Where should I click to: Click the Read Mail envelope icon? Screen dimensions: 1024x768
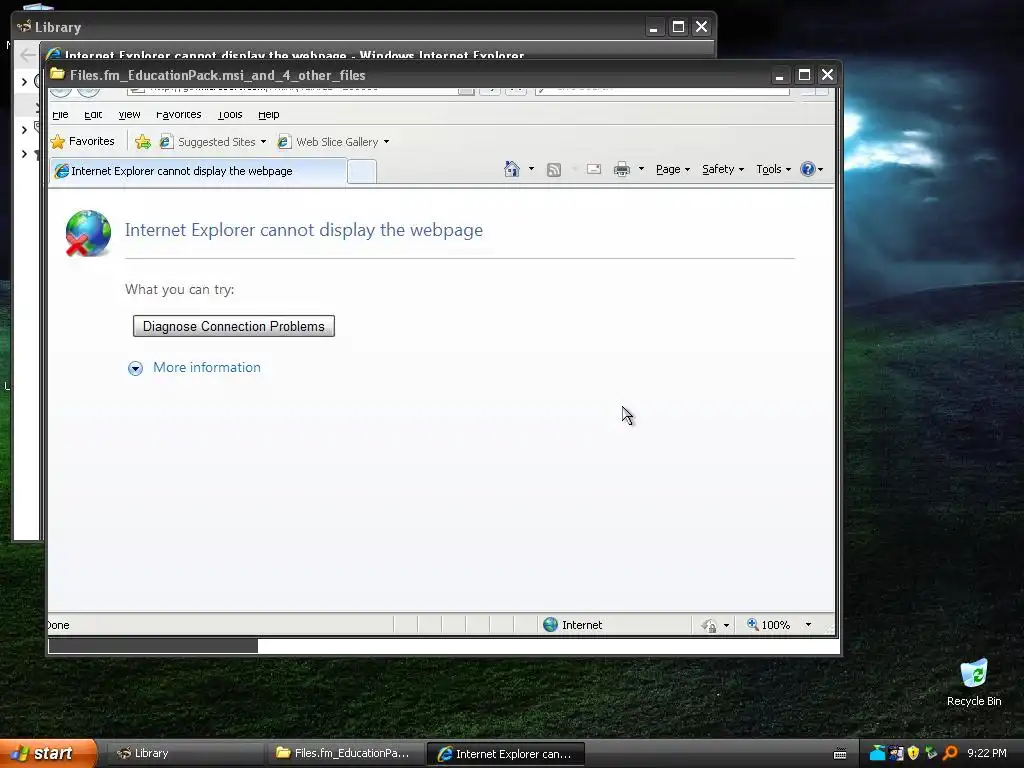point(594,169)
